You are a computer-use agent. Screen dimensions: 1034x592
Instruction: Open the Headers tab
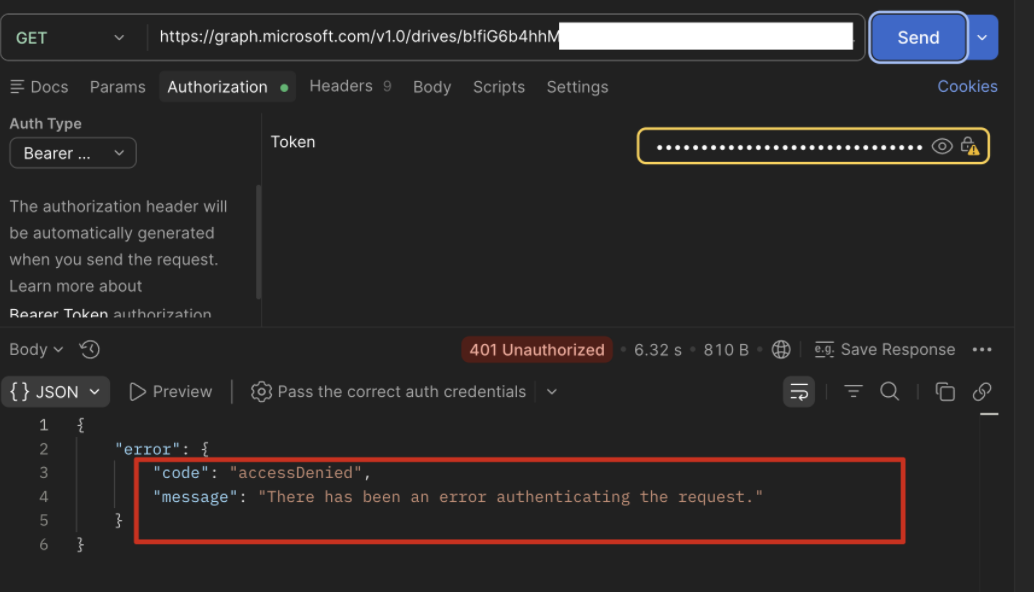click(350, 86)
